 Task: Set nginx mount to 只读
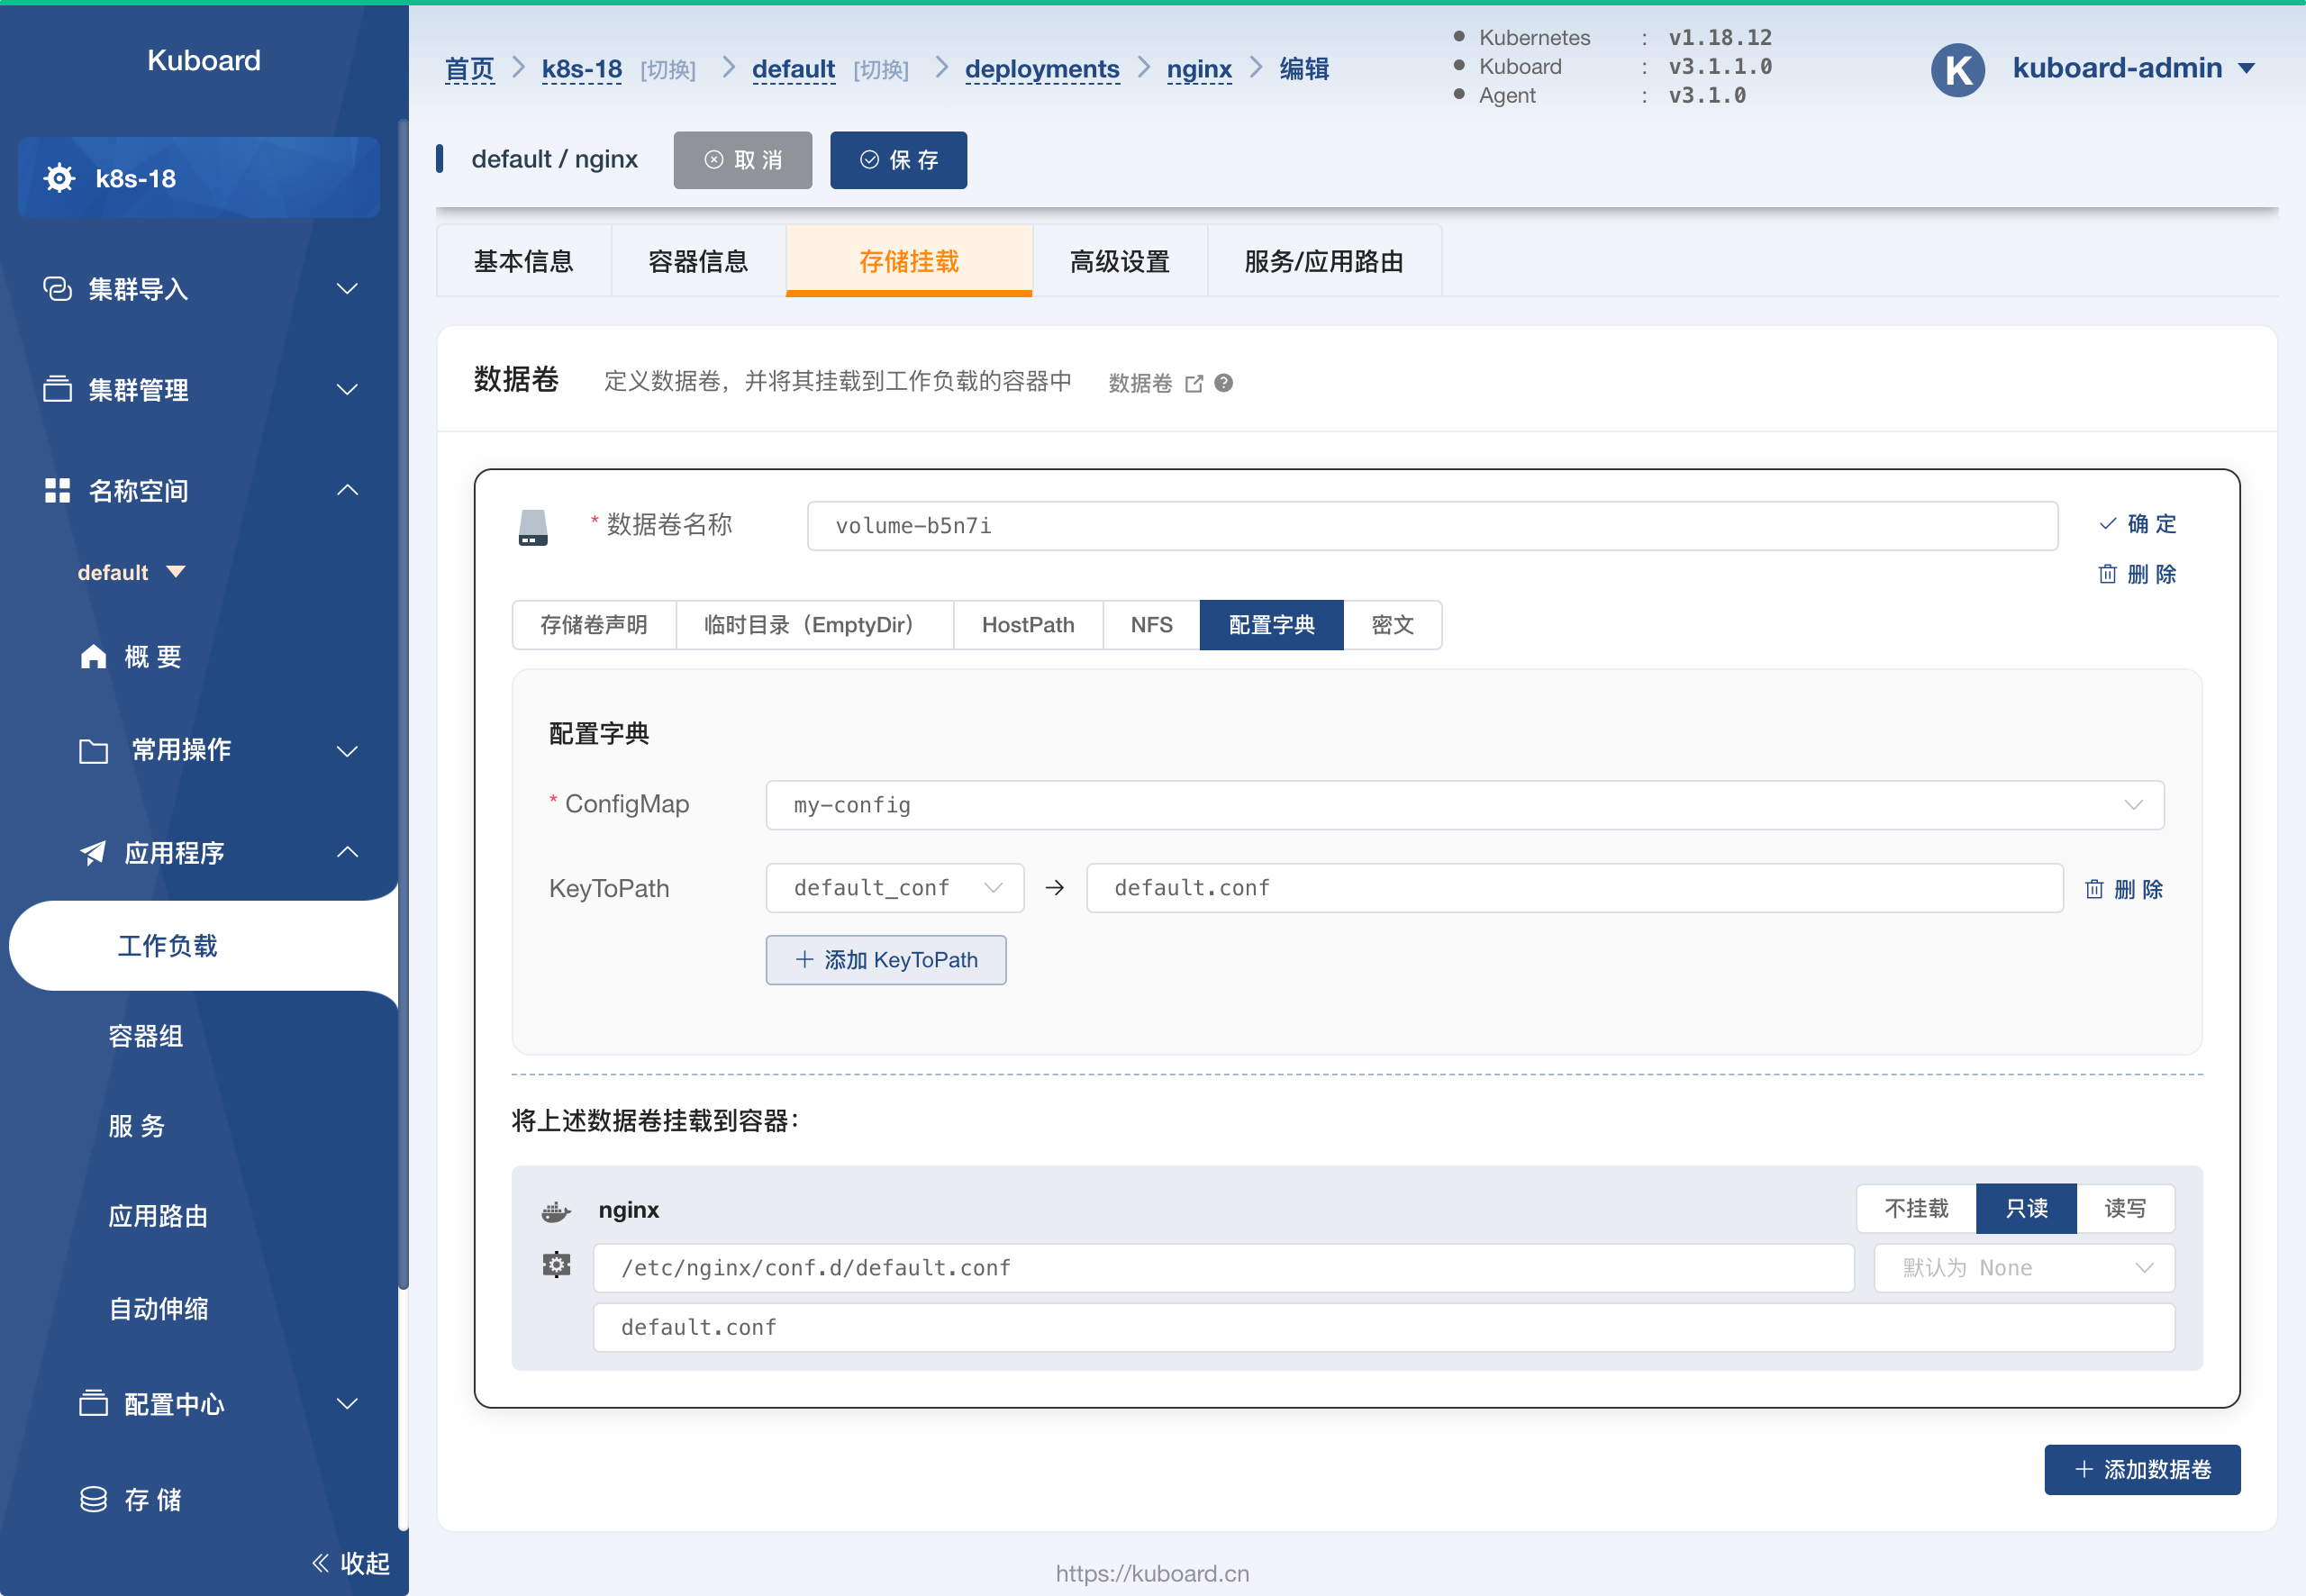[x=2026, y=1209]
